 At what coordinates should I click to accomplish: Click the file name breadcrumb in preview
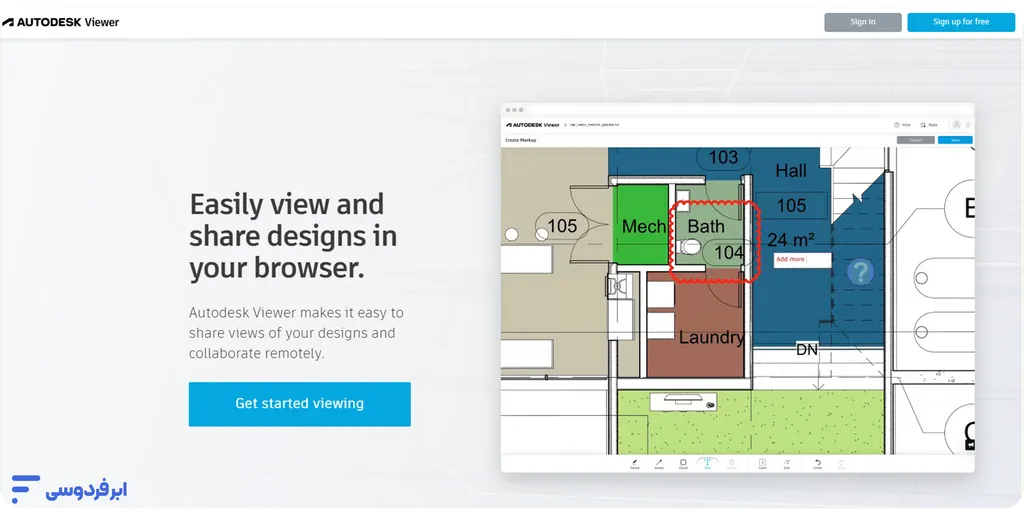(x=594, y=125)
